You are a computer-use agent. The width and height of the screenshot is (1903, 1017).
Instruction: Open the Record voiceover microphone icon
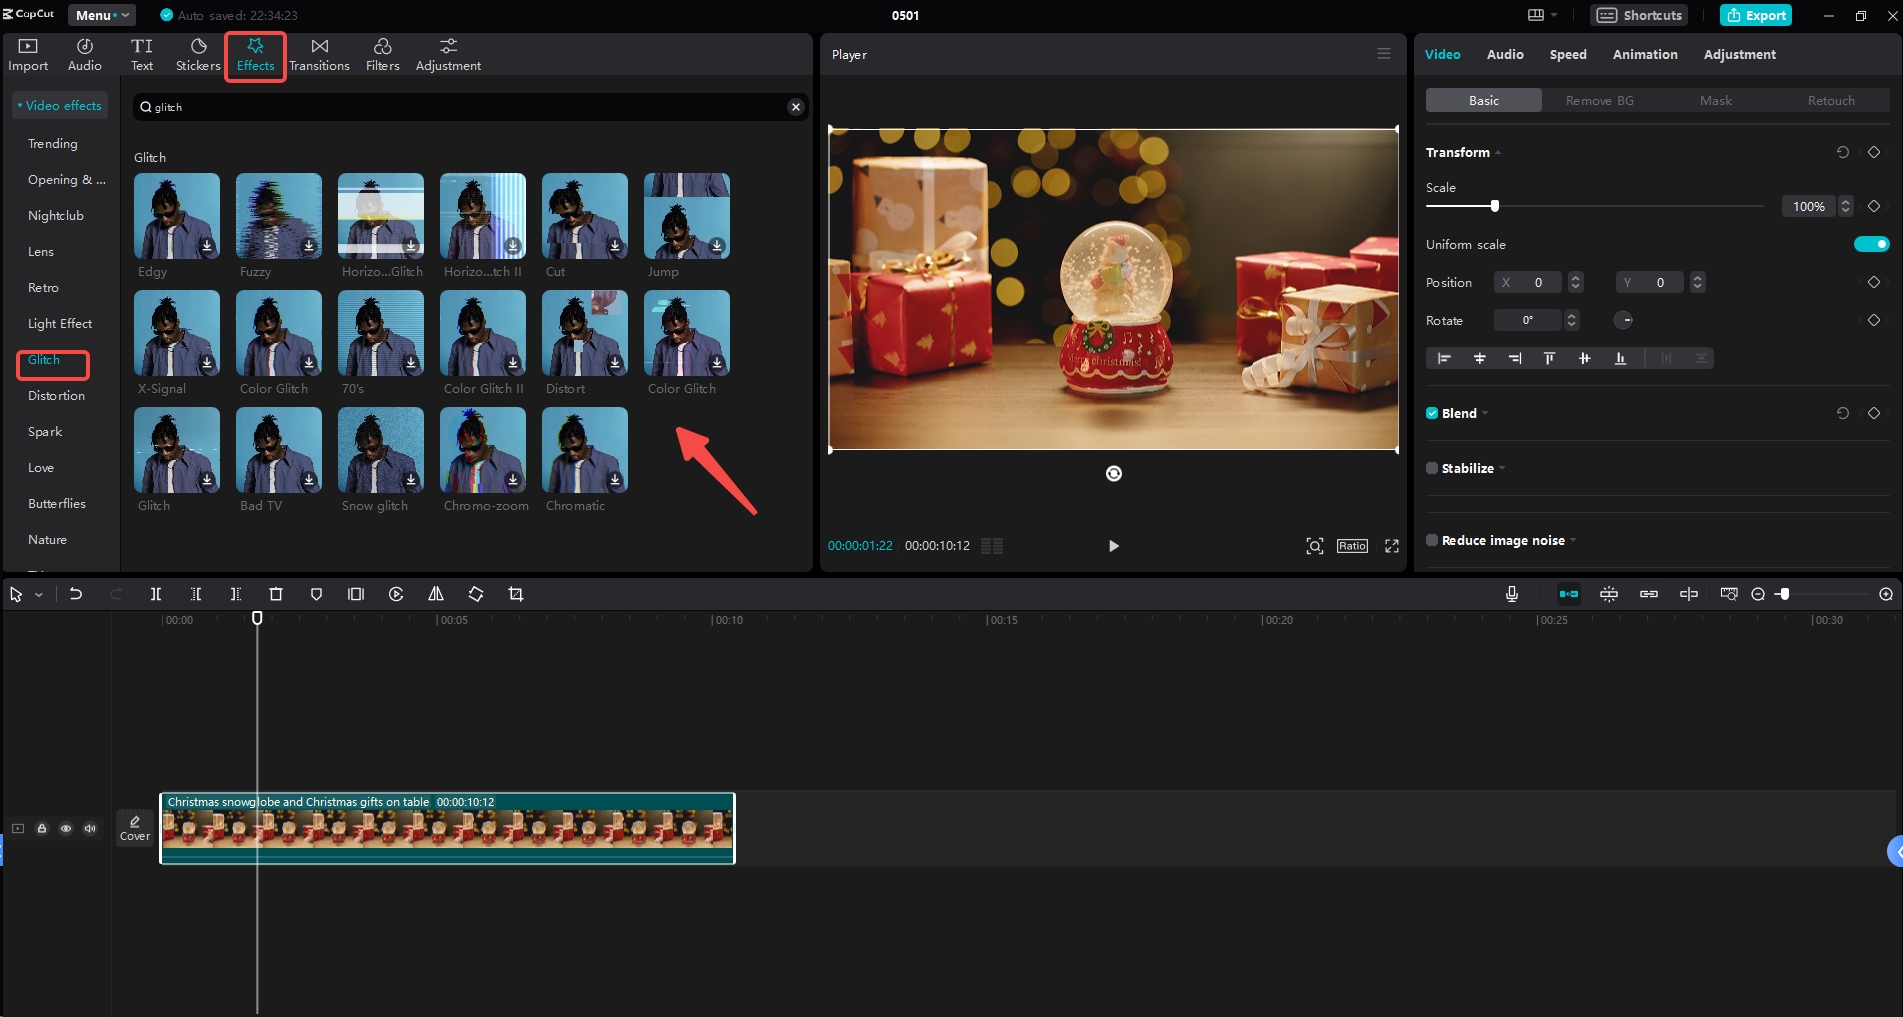click(x=1511, y=594)
